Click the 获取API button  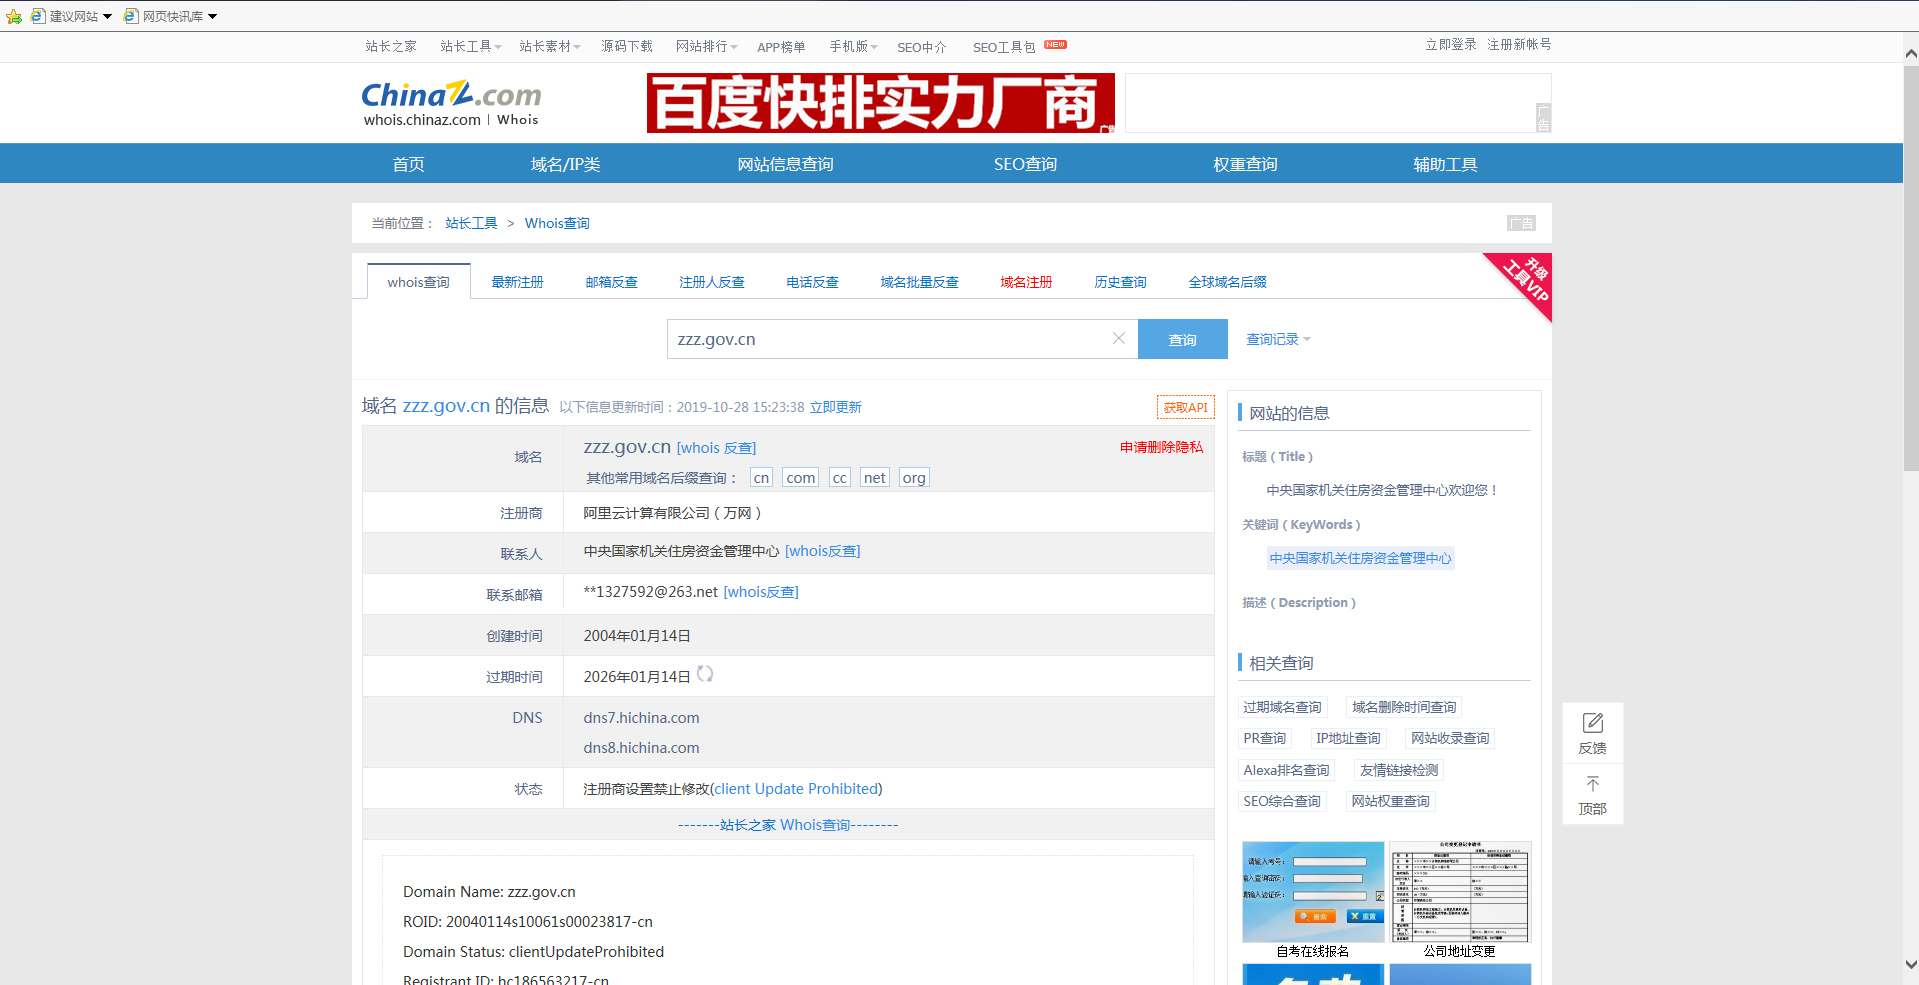tap(1186, 407)
